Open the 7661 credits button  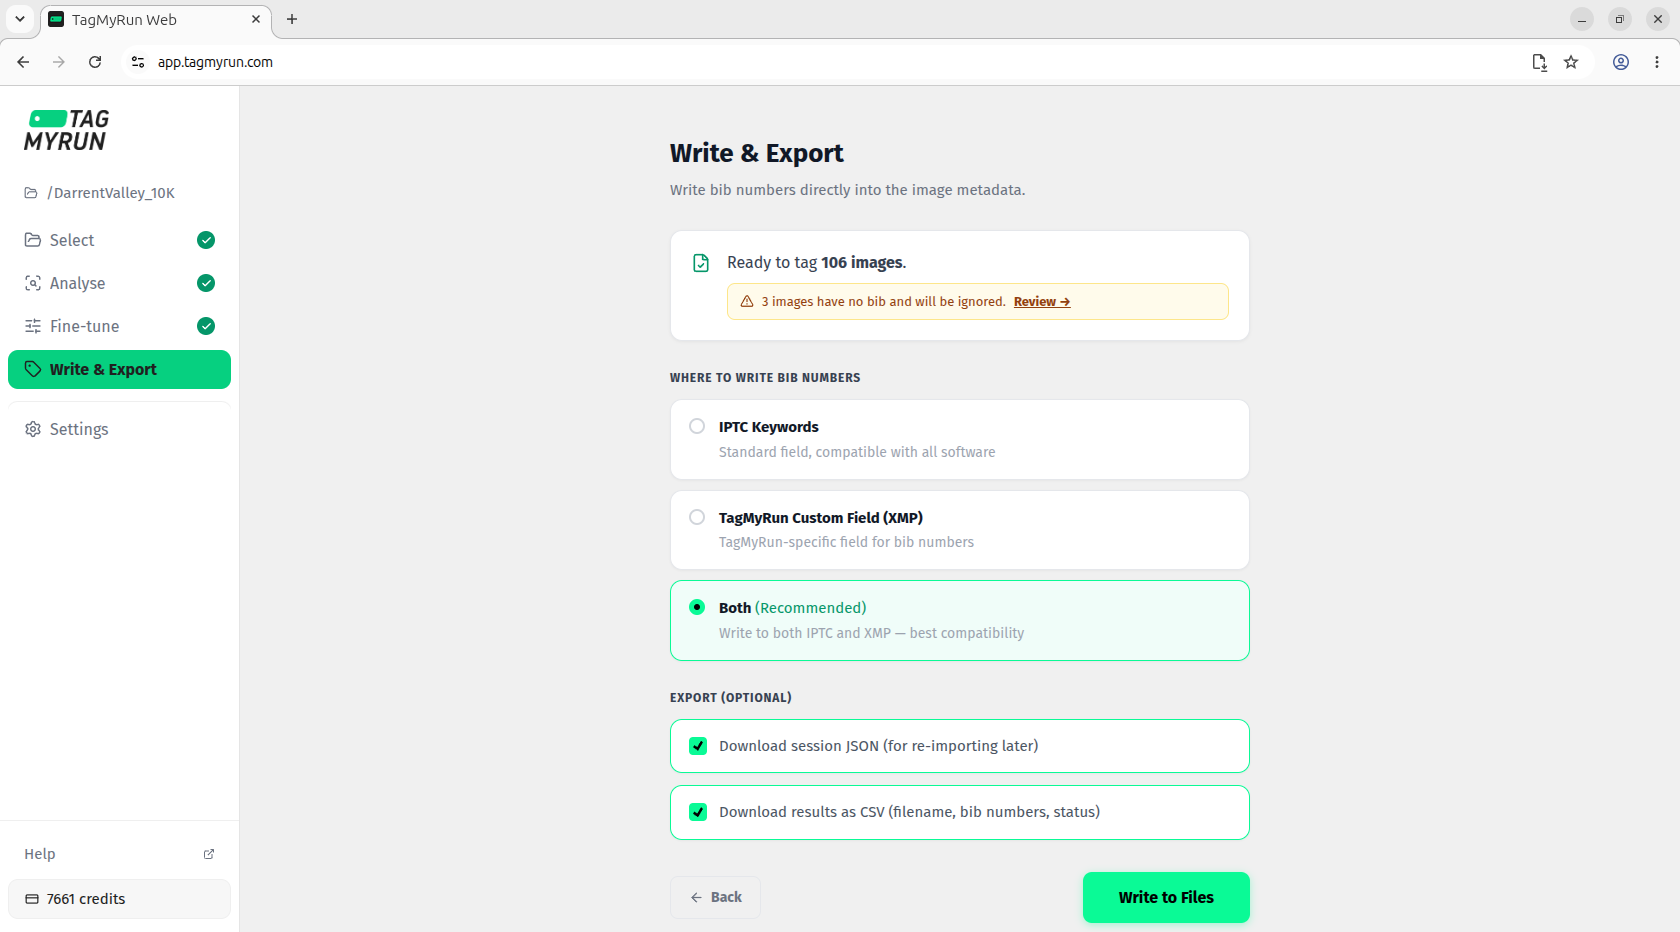[x=119, y=899]
